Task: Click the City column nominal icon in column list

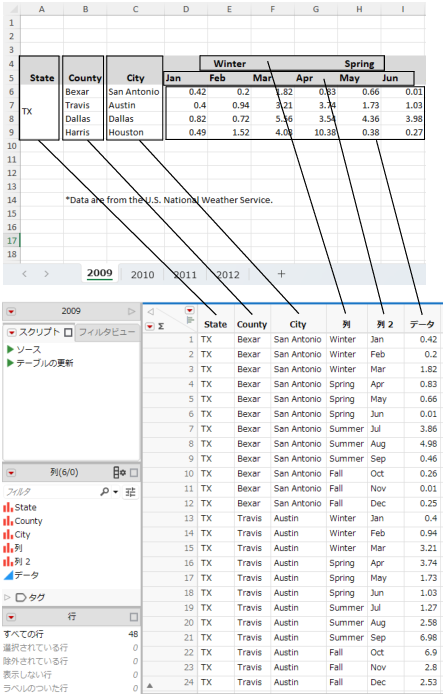Action: tap(8, 535)
